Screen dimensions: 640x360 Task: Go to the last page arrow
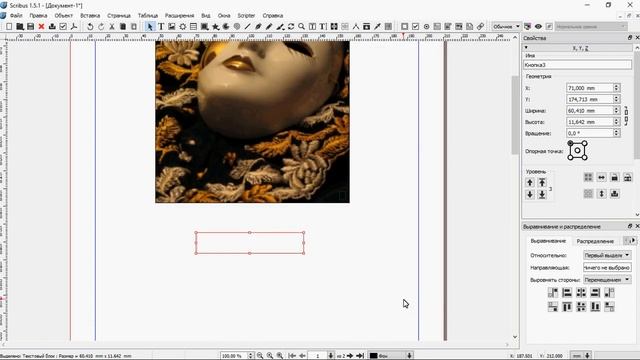pos(360,356)
